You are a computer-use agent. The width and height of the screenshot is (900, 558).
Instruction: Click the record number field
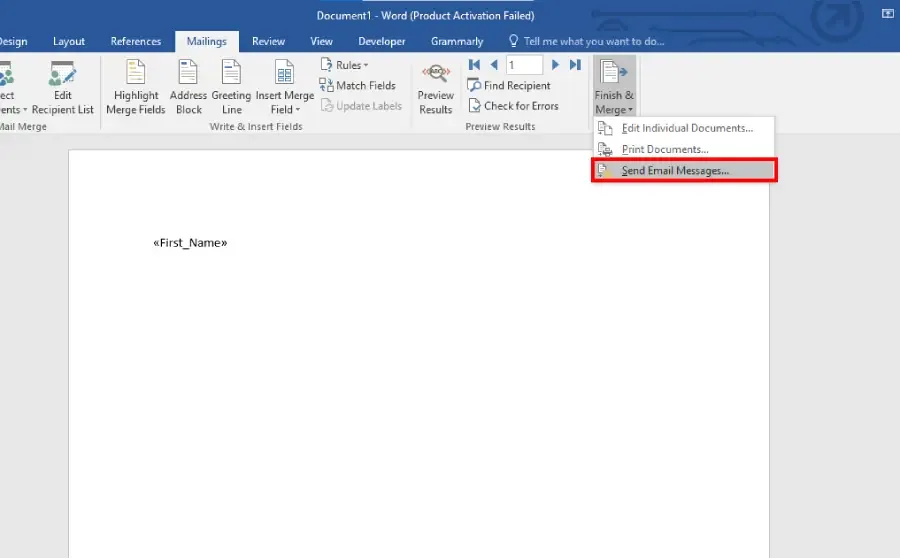(x=525, y=65)
